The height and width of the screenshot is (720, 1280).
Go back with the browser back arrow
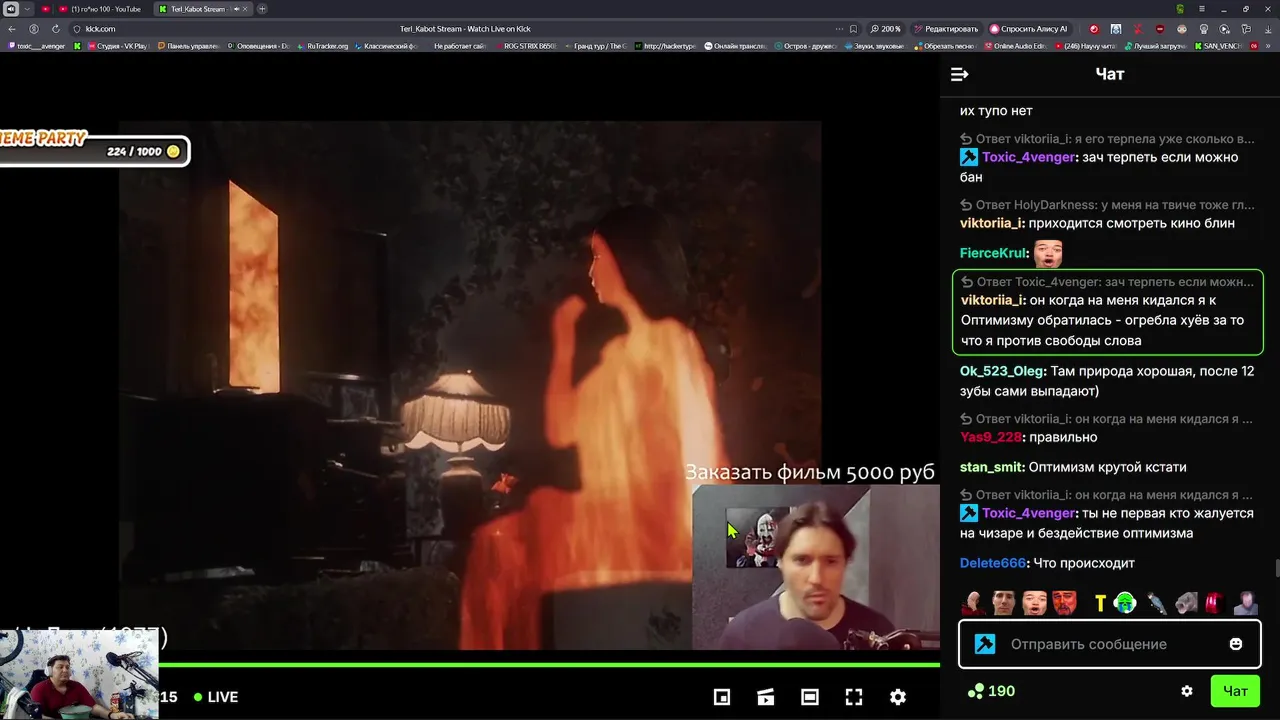click(x=12, y=29)
